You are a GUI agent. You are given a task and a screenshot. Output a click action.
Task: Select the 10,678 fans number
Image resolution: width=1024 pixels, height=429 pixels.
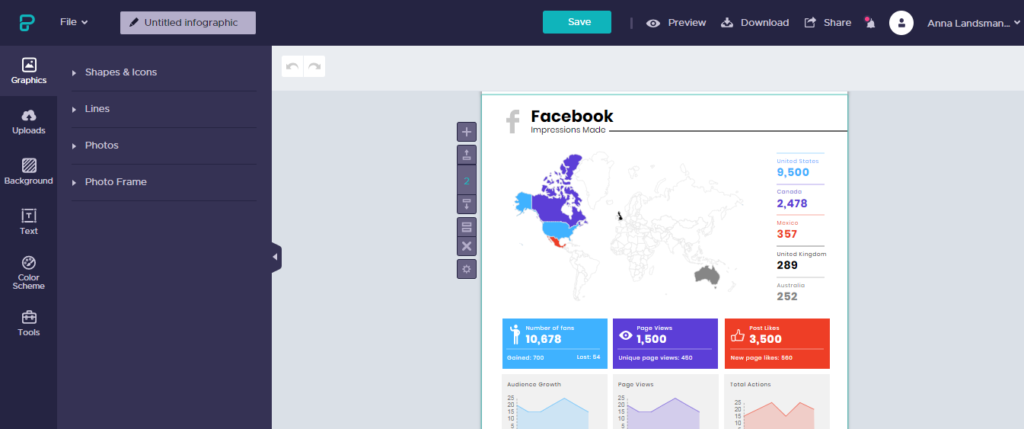543,339
